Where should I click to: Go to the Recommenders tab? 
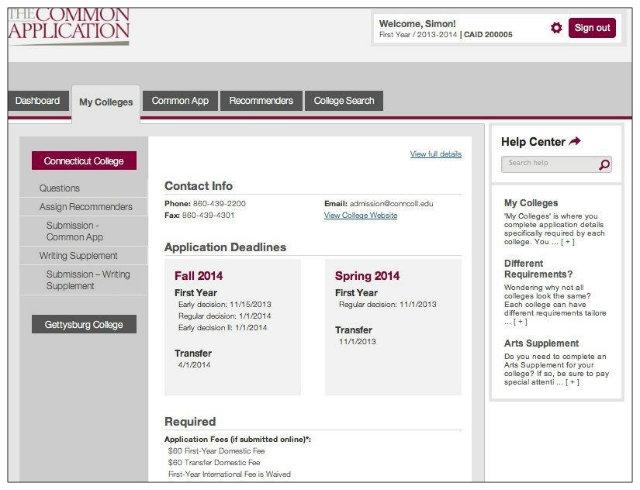(261, 101)
